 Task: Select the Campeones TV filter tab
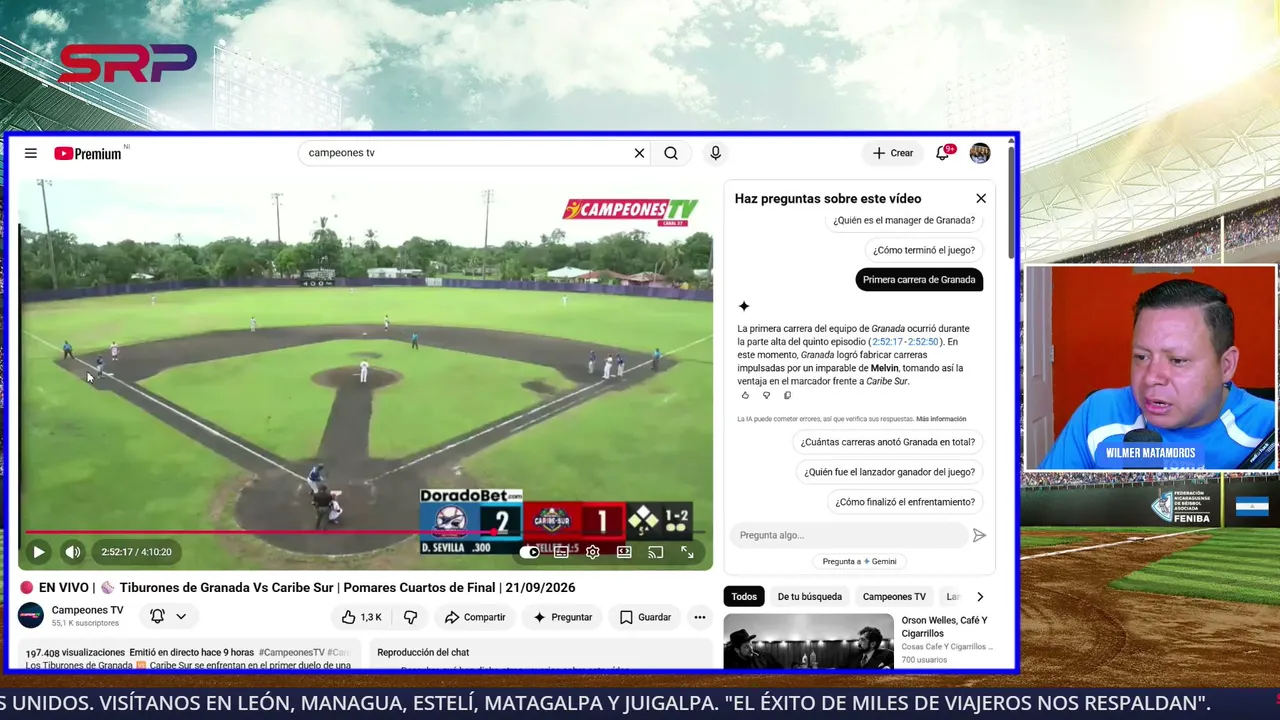[894, 597]
